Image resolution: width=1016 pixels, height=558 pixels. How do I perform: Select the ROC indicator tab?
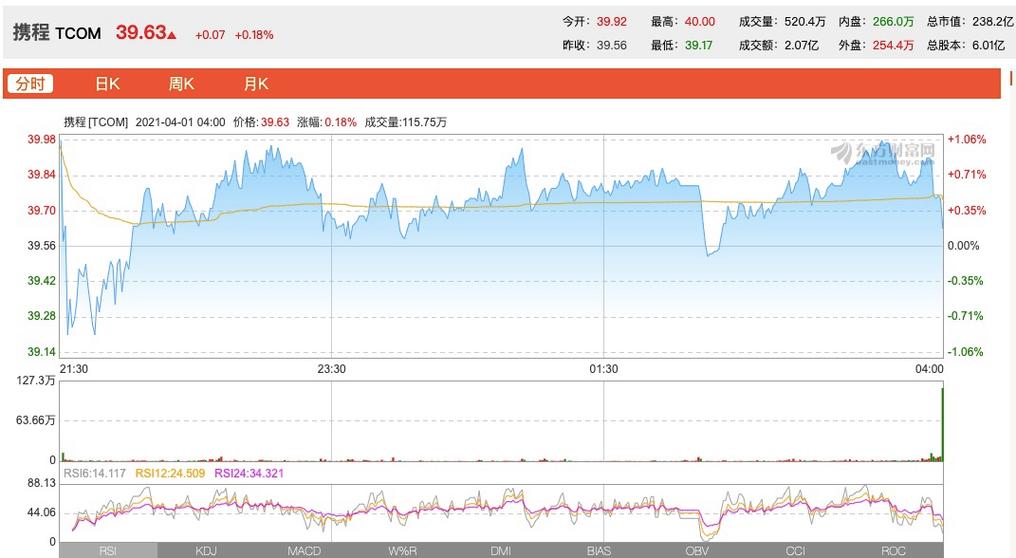click(894, 551)
